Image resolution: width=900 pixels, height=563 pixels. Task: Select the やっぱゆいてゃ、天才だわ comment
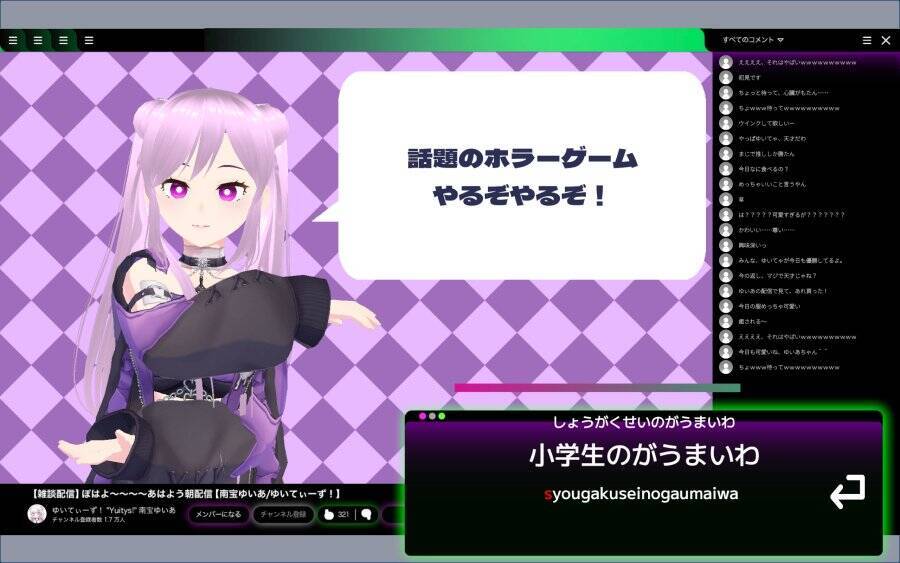(x=772, y=138)
